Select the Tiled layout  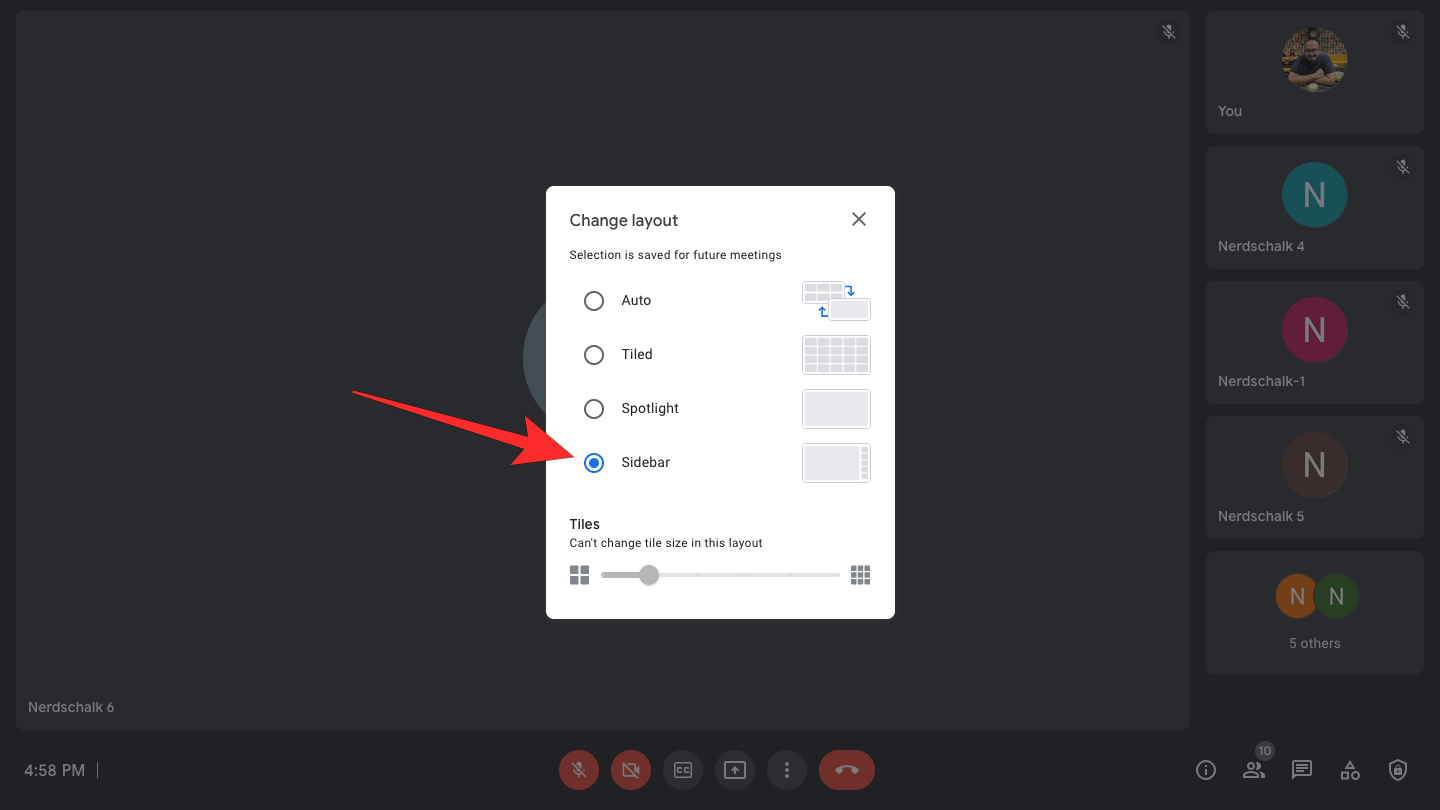pyautogui.click(x=594, y=354)
